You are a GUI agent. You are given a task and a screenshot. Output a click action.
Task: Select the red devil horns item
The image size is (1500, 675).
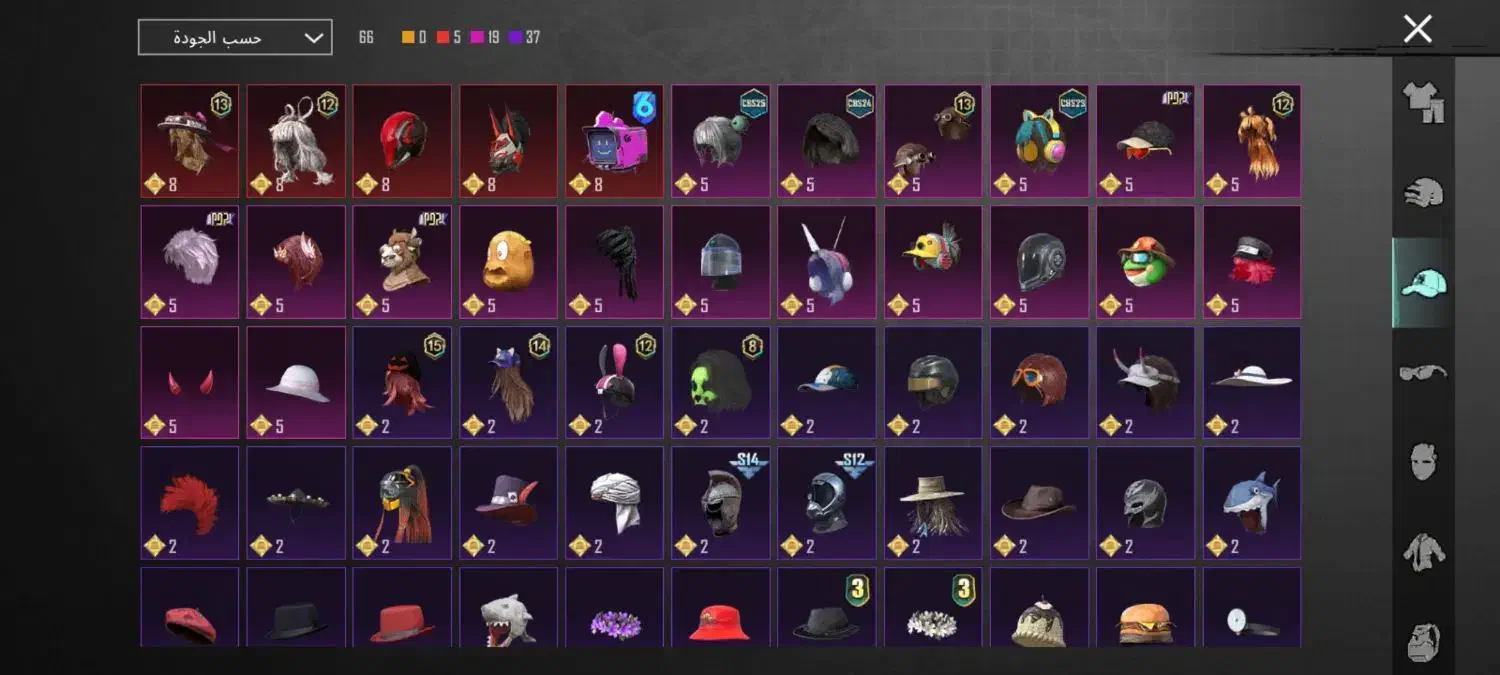(190, 382)
